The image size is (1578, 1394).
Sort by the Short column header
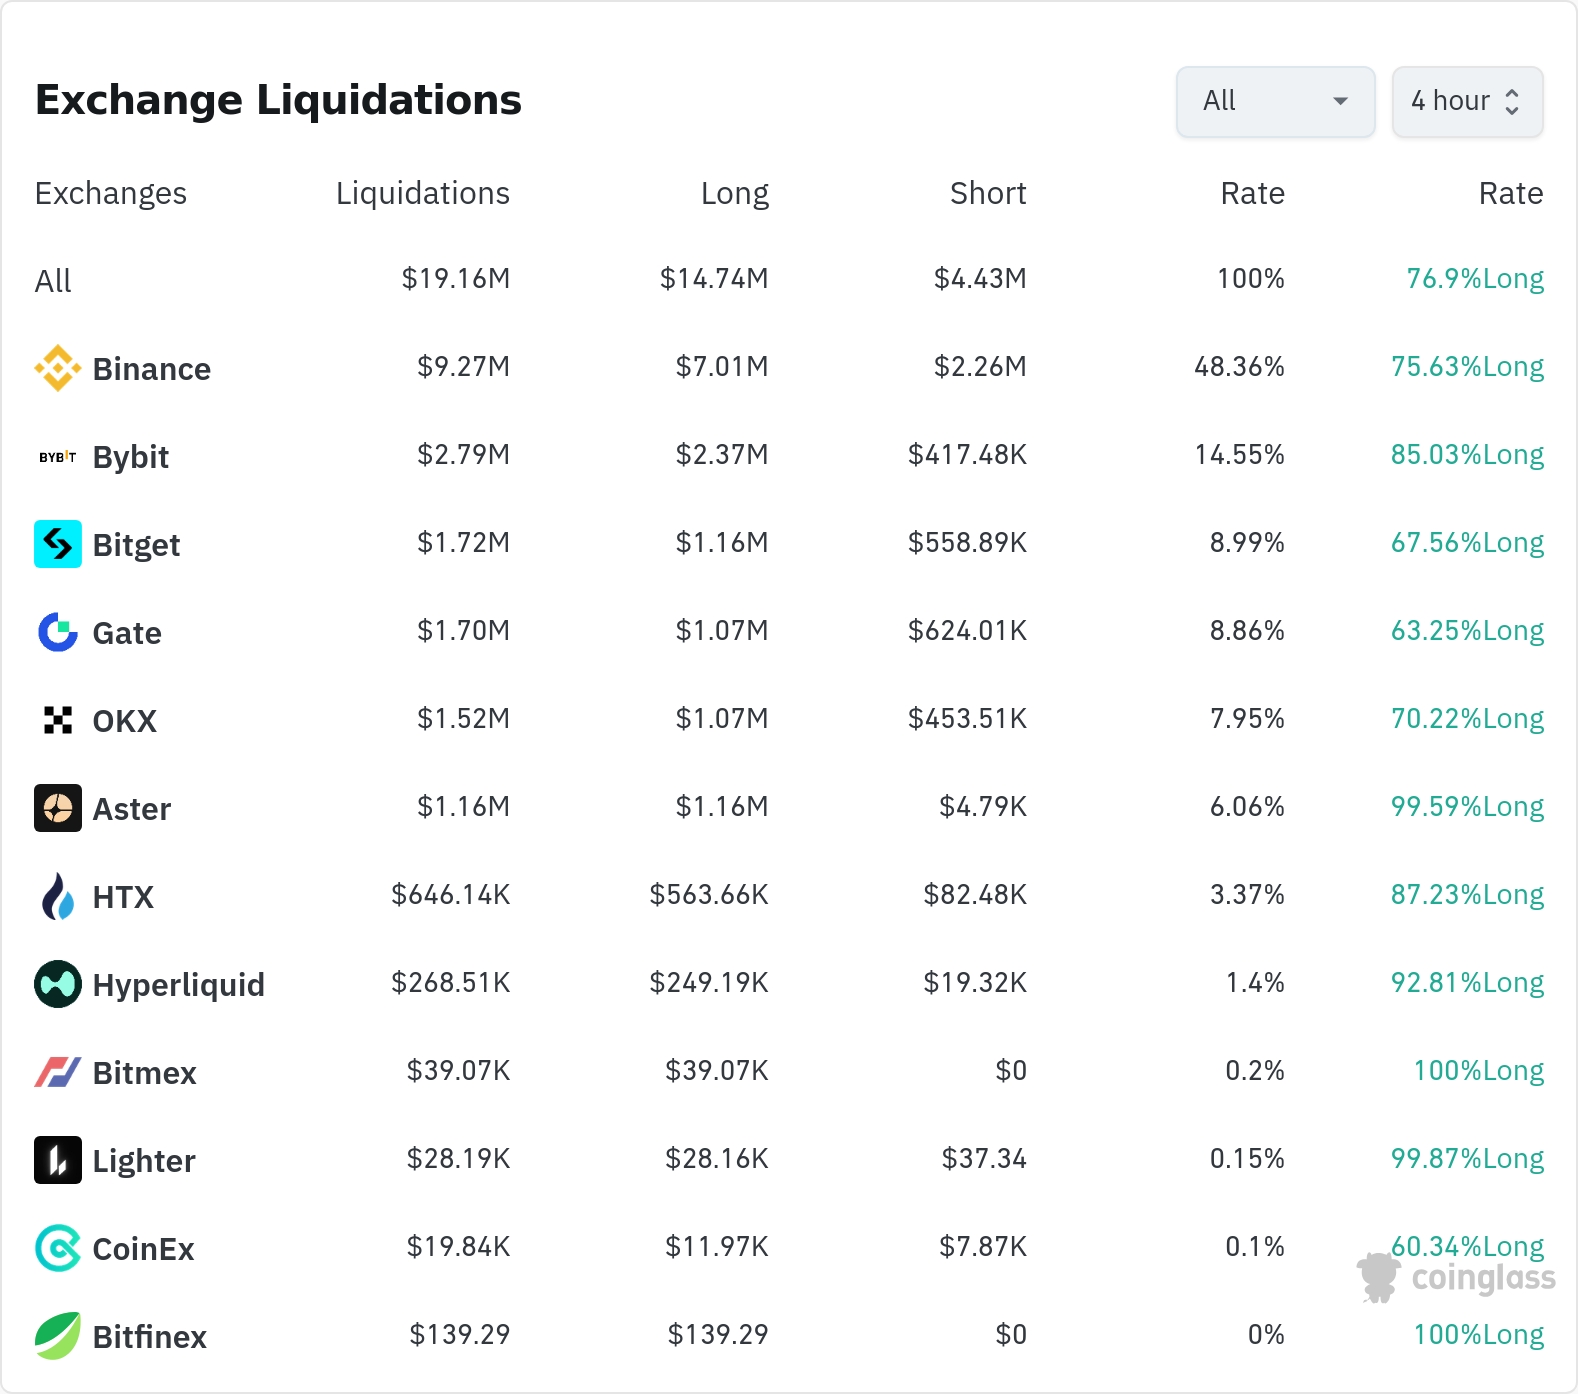point(987,193)
